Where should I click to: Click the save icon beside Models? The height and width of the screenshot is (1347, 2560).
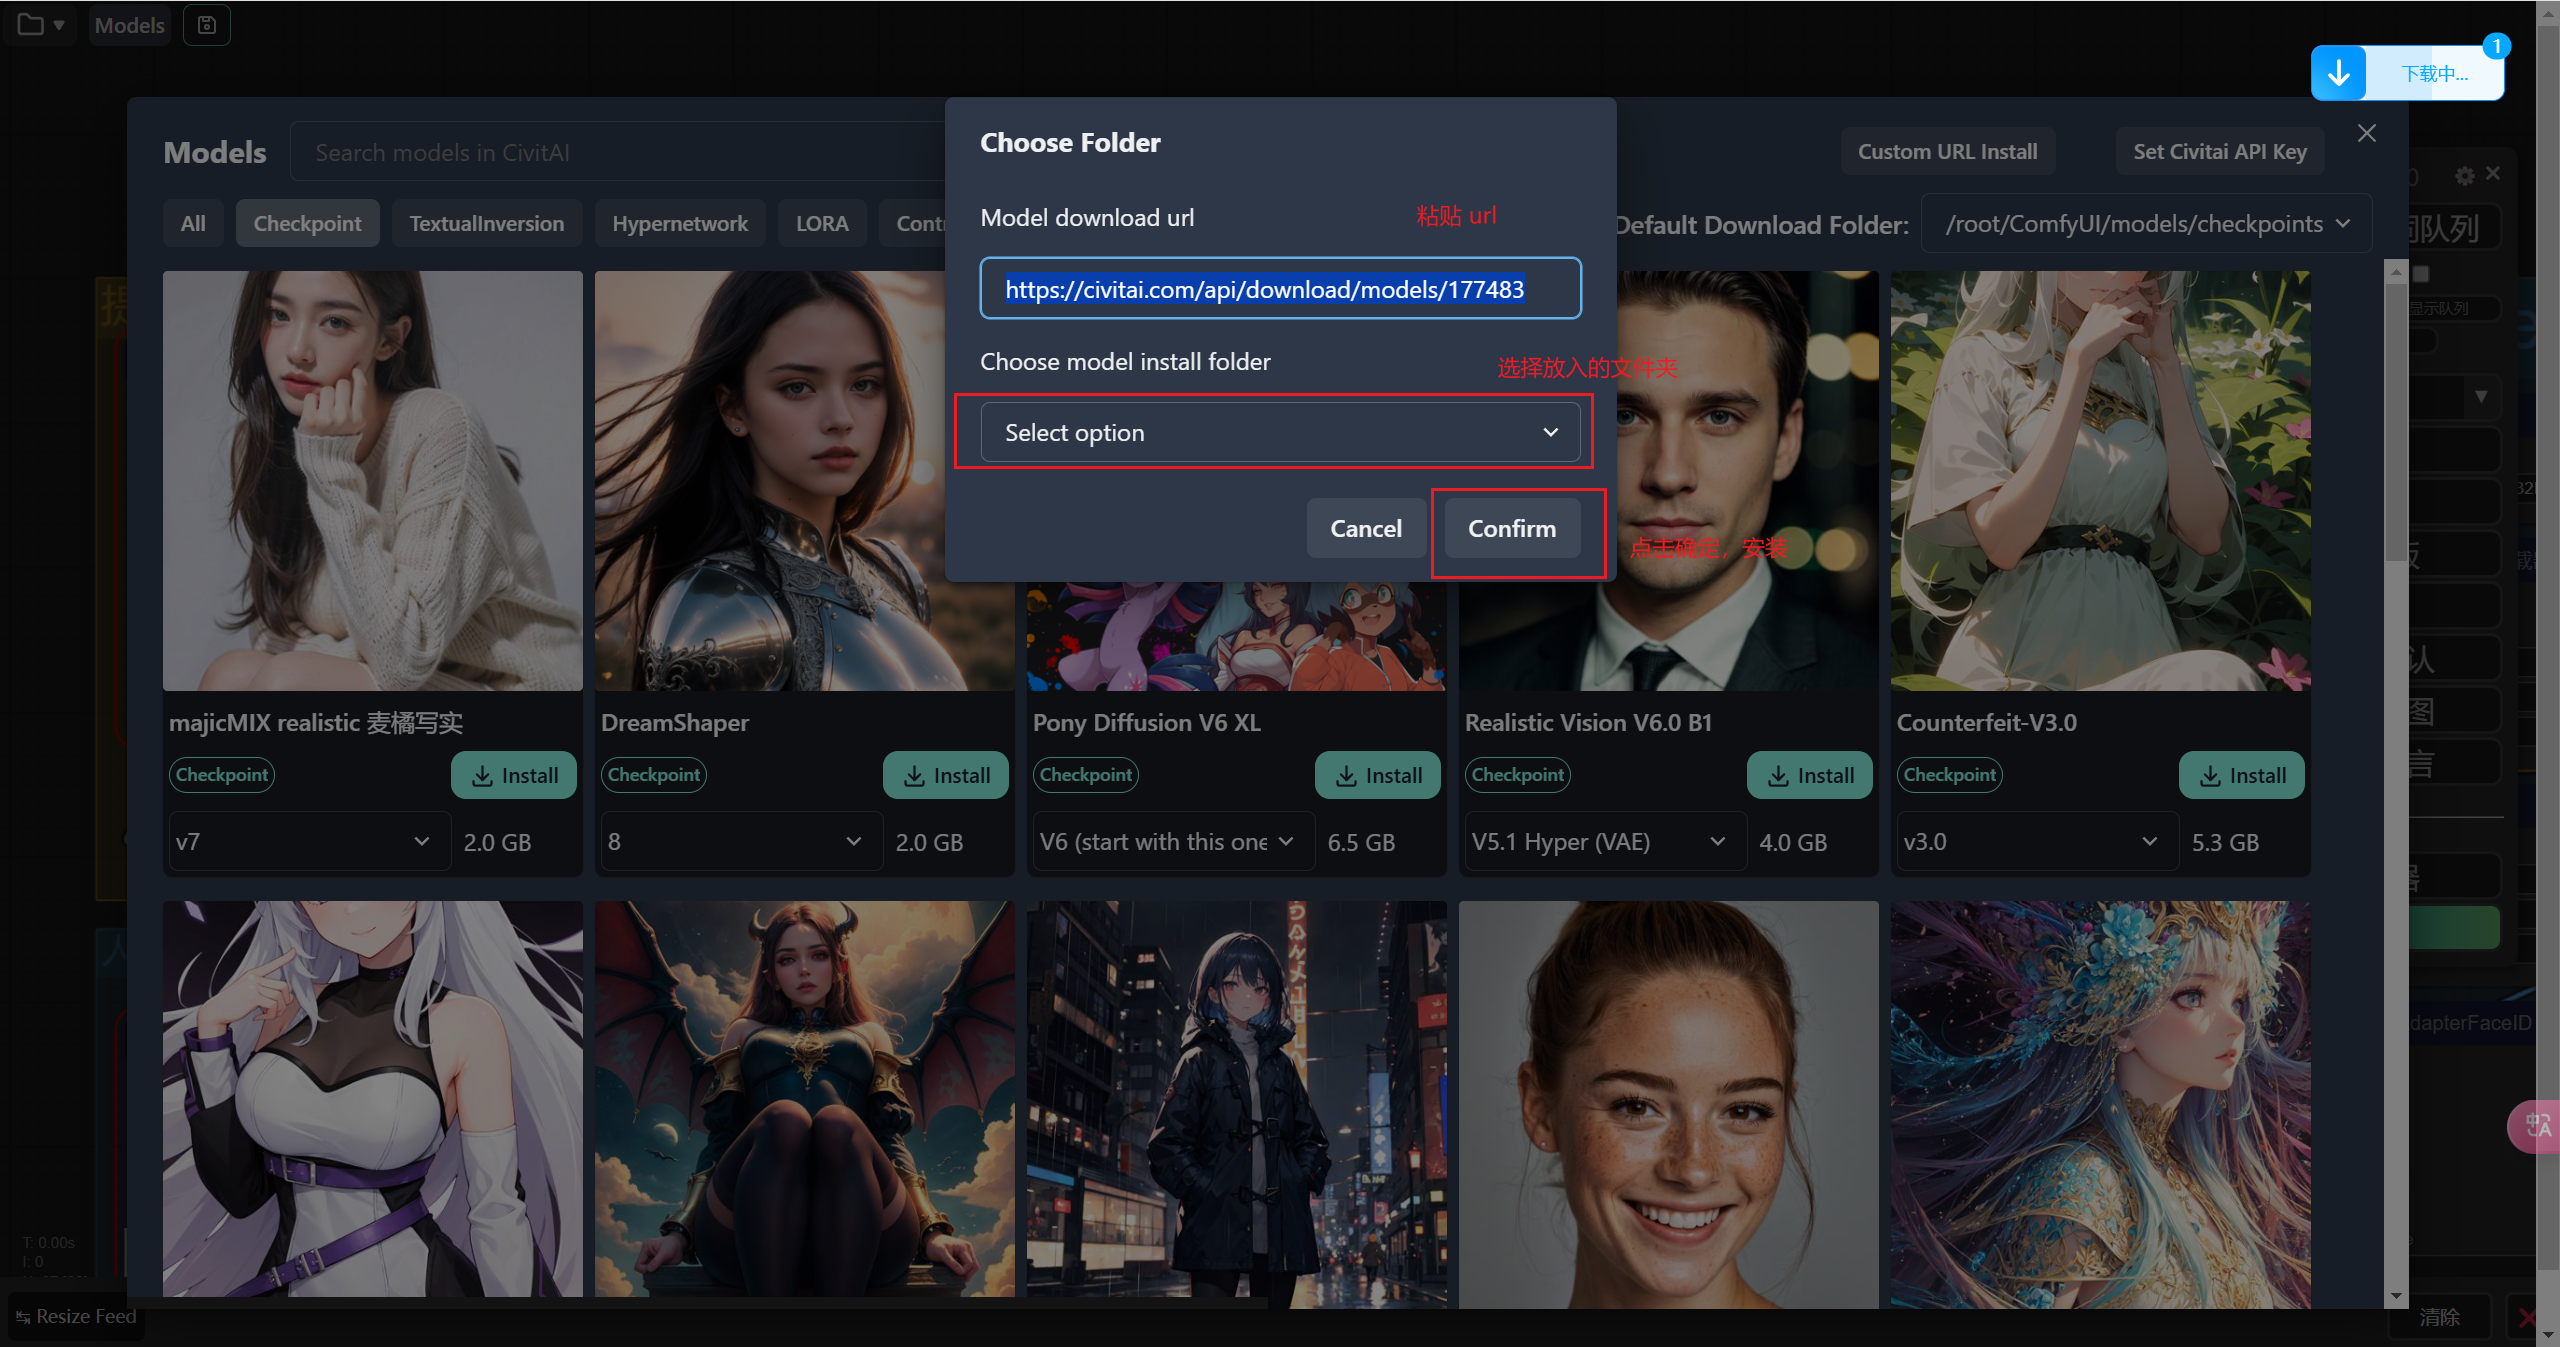[207, 25]
